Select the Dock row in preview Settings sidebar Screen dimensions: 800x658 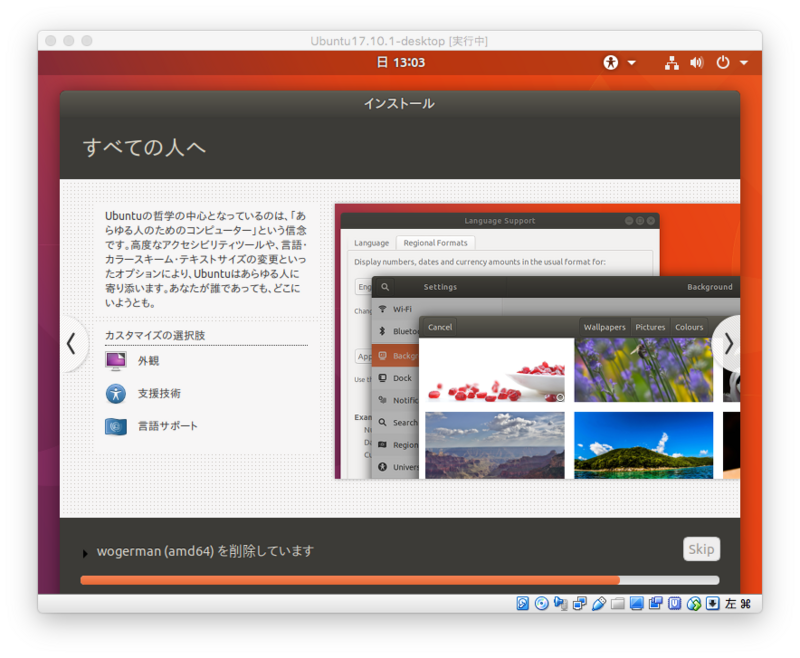pos(396,378)
